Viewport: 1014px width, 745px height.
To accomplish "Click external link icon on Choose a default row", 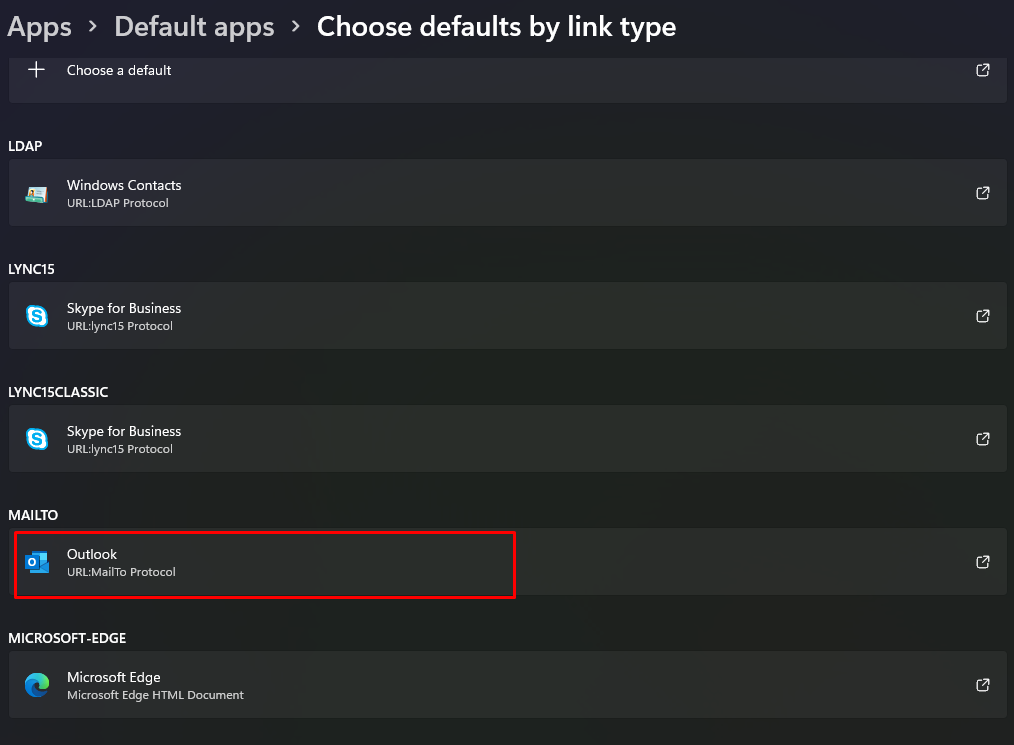I will [x=983, y=70].
